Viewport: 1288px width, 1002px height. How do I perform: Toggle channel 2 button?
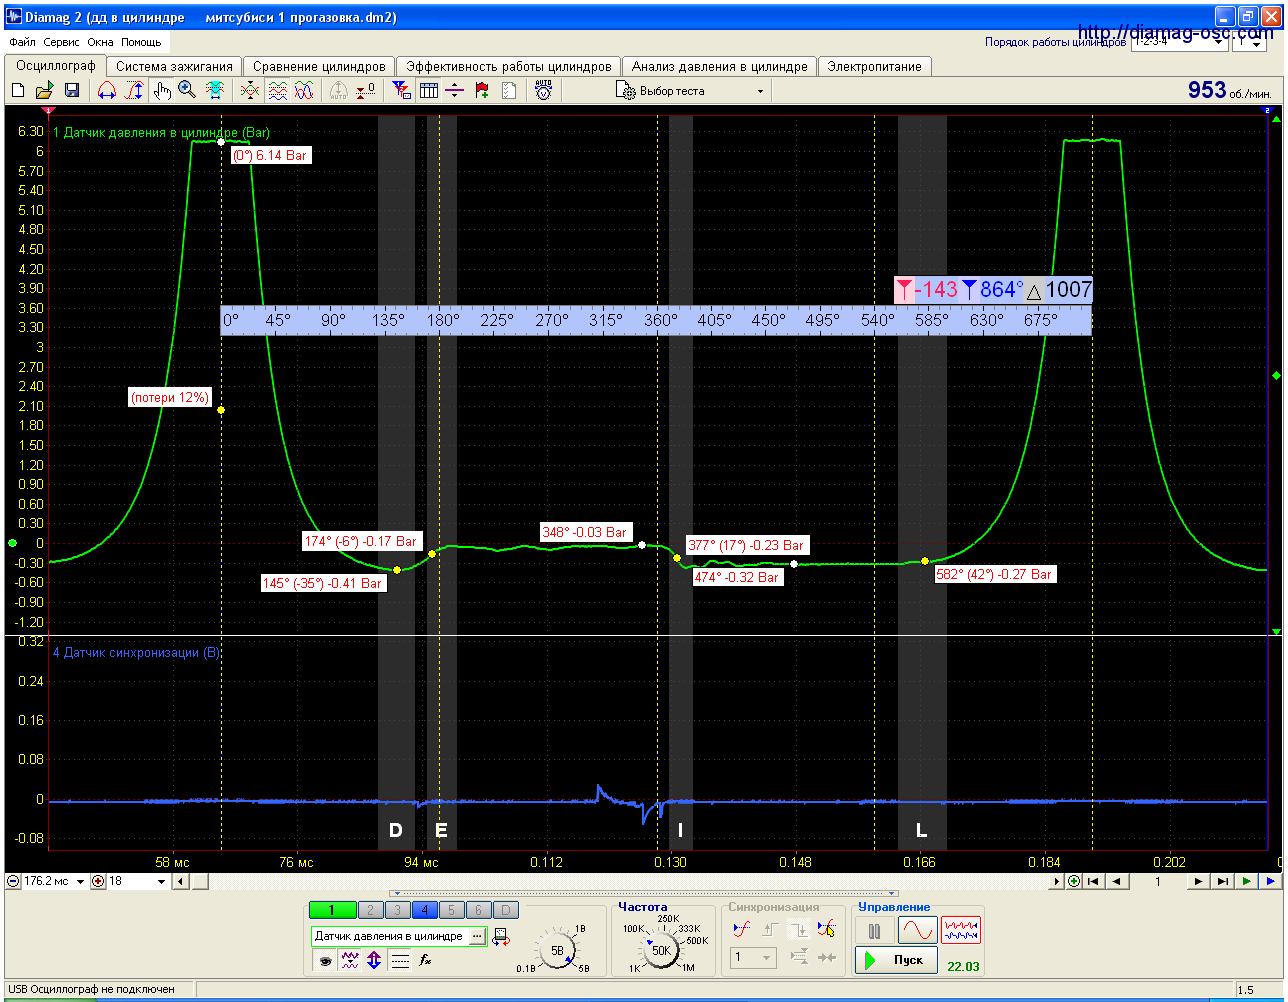(x=370, y=910)
